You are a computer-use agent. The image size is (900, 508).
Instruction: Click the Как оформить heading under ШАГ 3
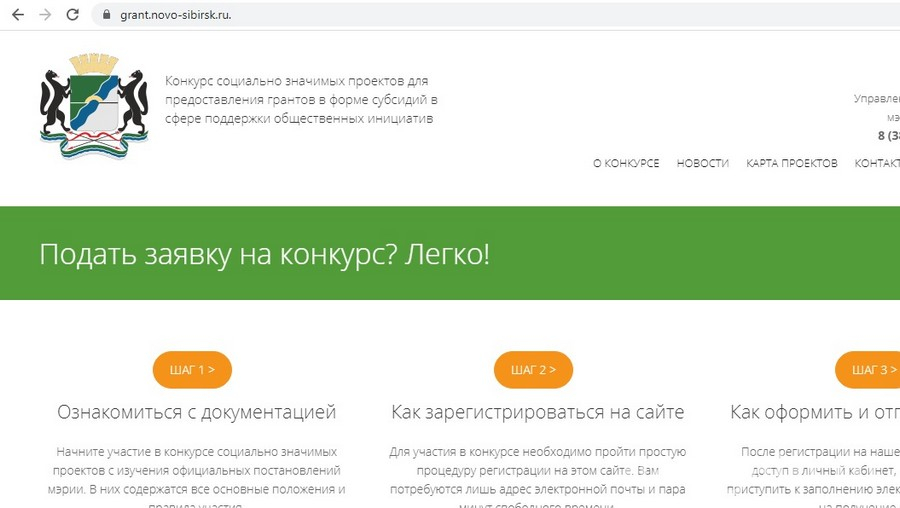coord(813,412)
